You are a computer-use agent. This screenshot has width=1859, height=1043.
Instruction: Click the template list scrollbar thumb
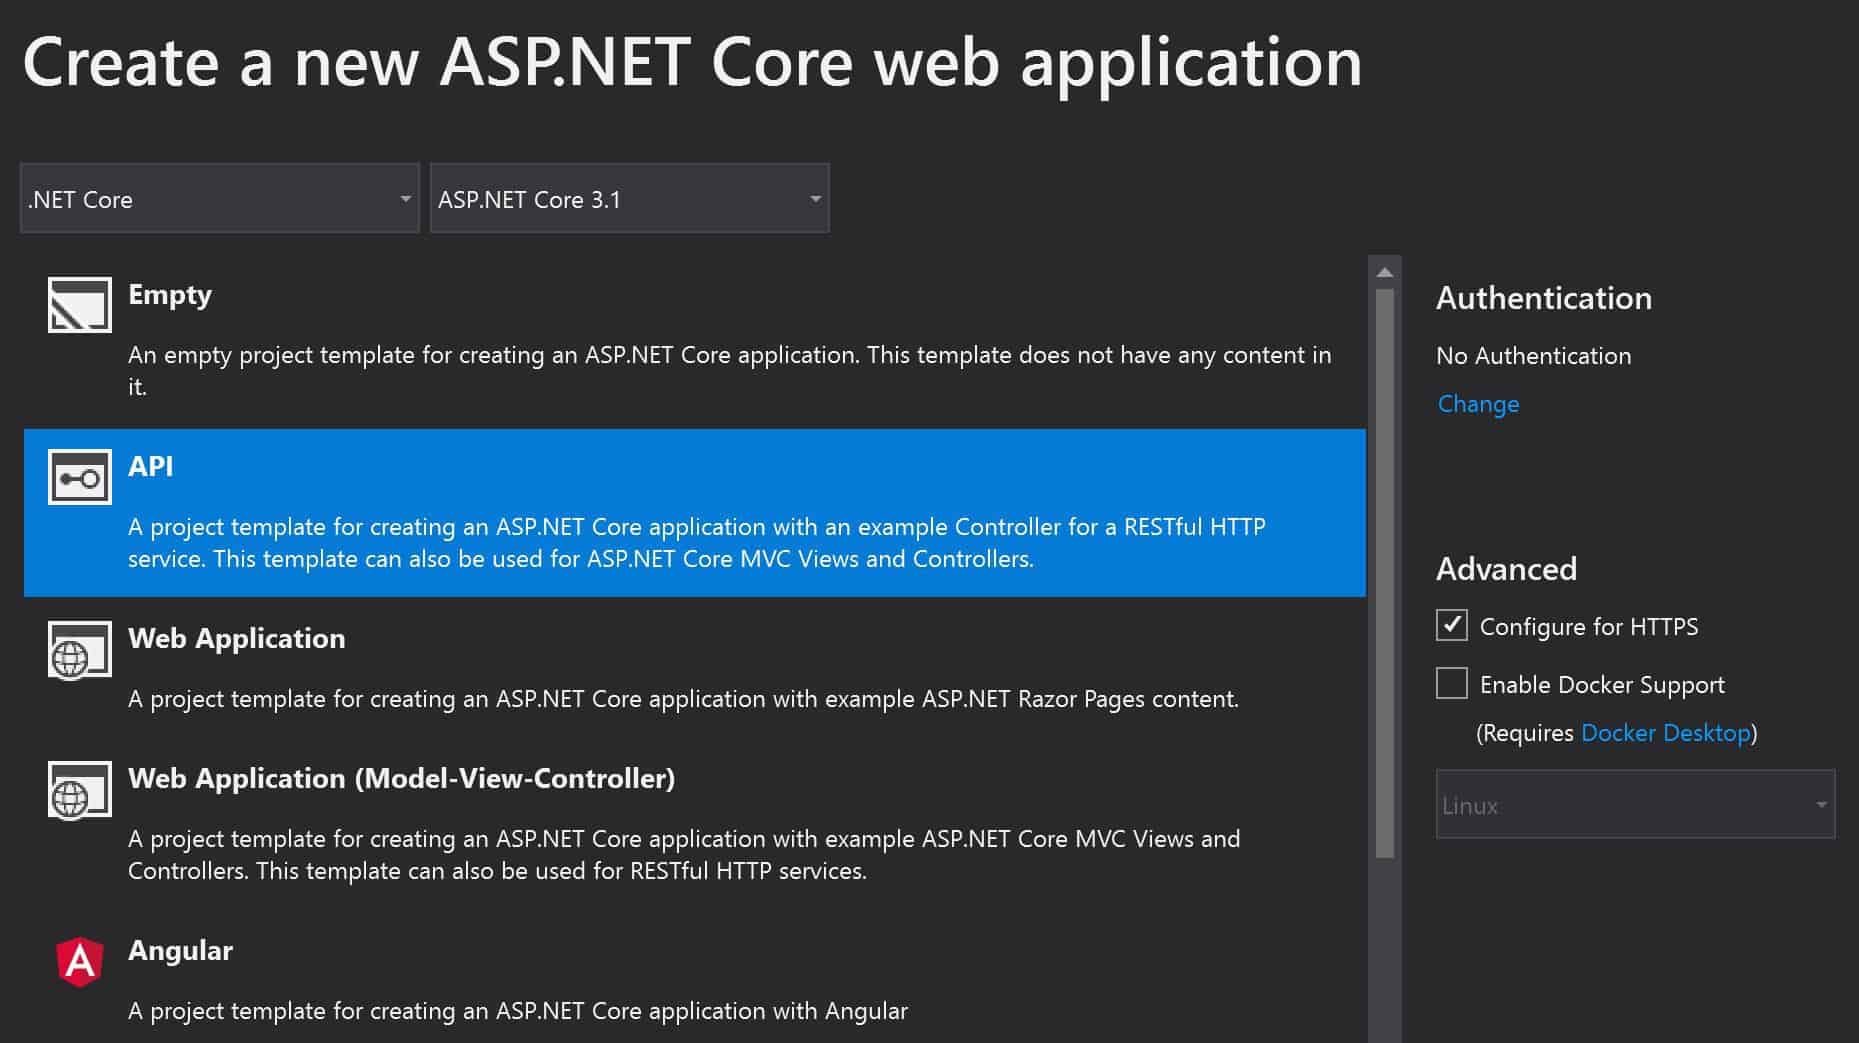(1385, 574)
